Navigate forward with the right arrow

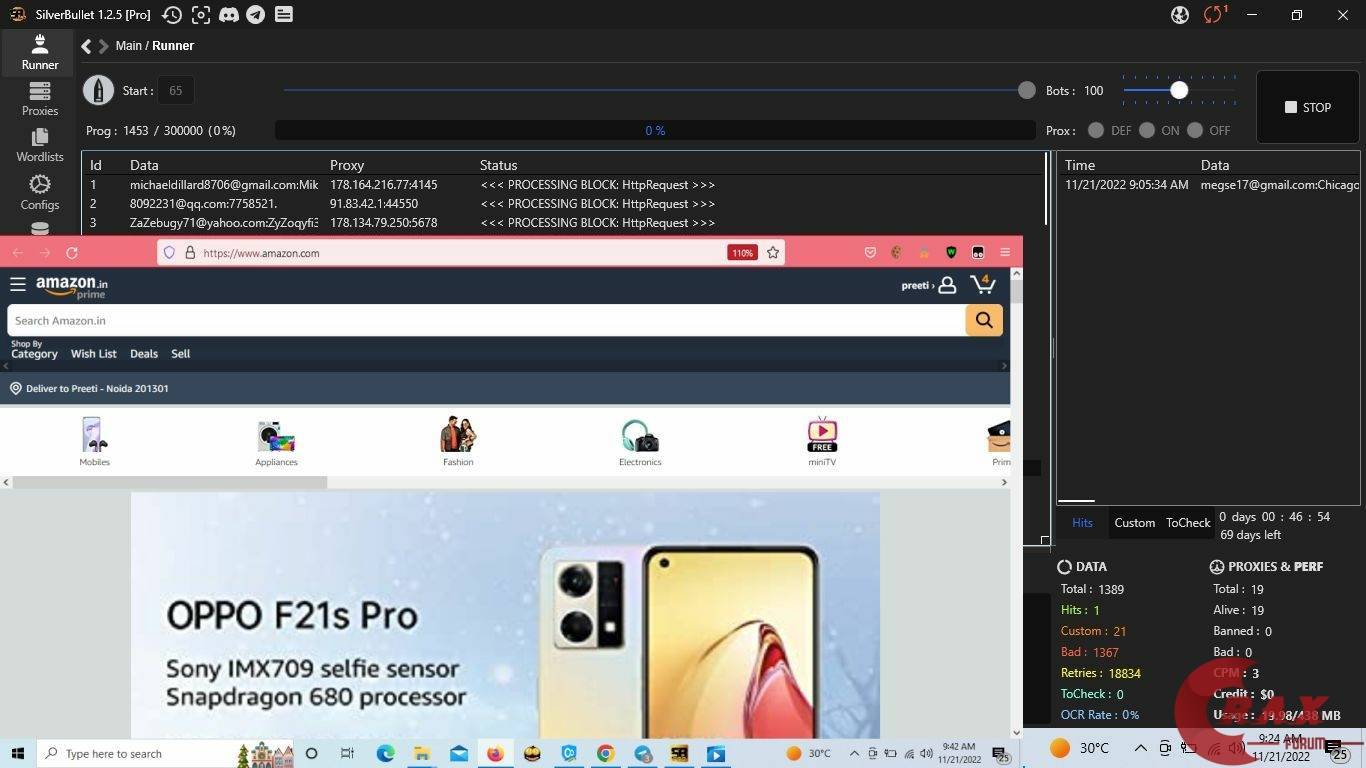point(103,46)
